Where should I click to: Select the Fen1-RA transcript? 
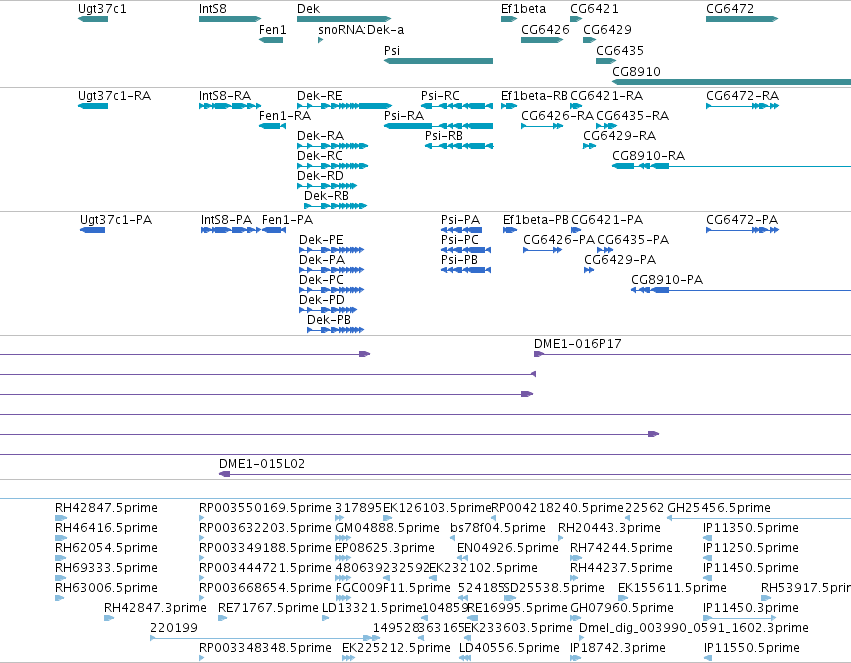(x=272, y=126)
